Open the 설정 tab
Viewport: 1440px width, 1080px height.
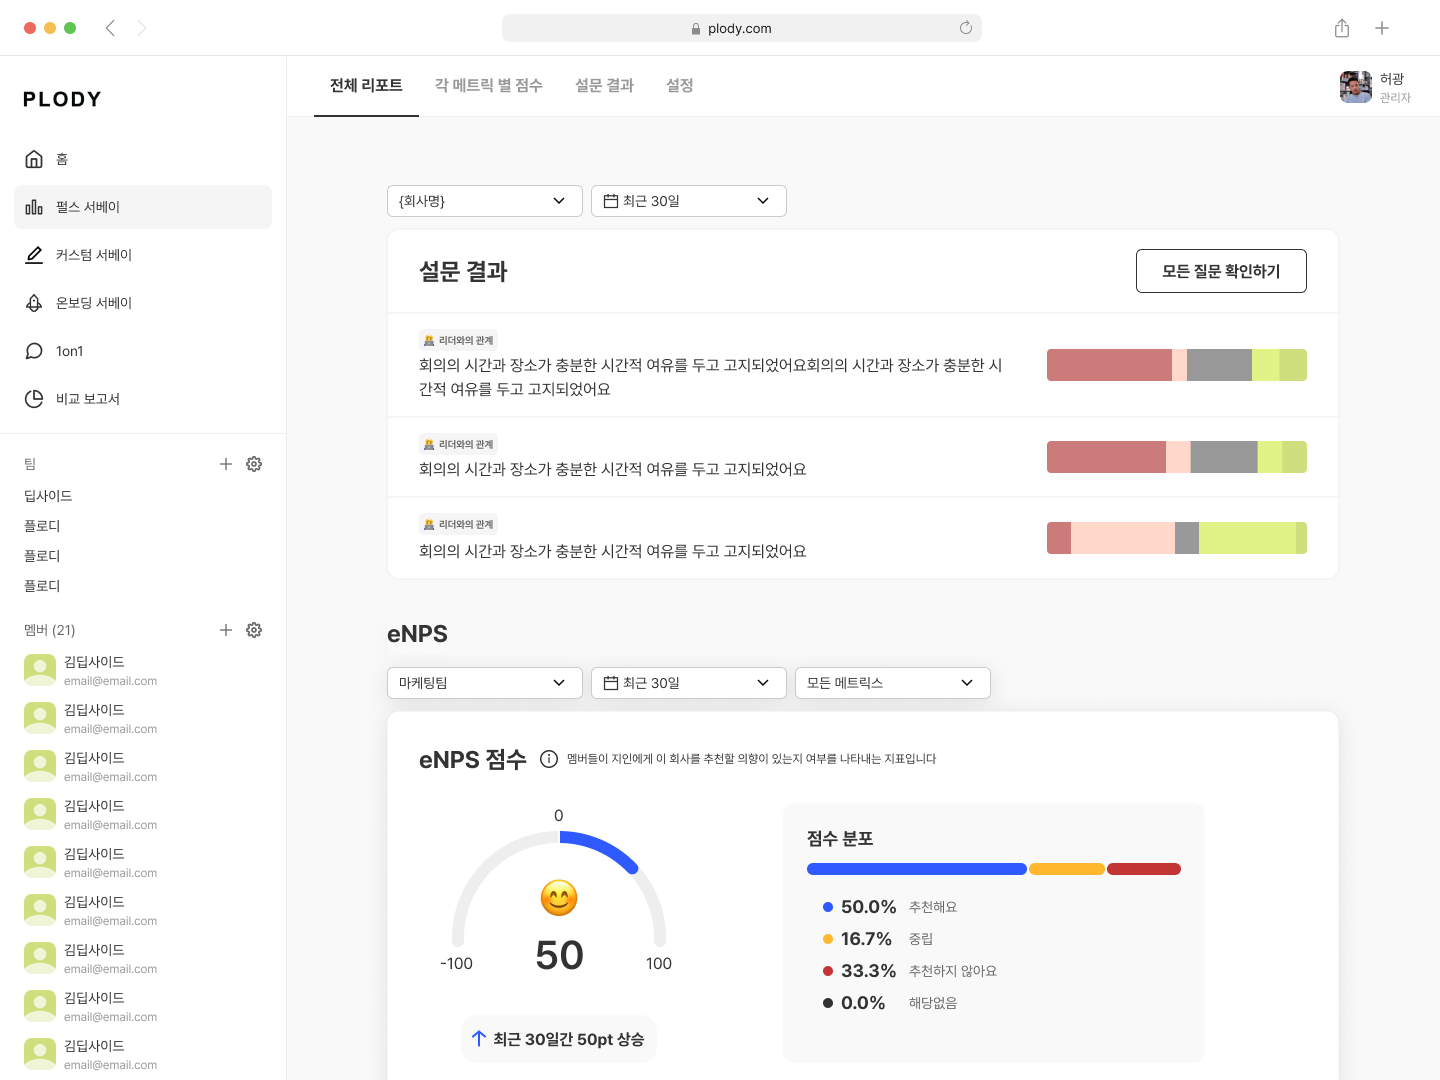[x=680, y=86]
